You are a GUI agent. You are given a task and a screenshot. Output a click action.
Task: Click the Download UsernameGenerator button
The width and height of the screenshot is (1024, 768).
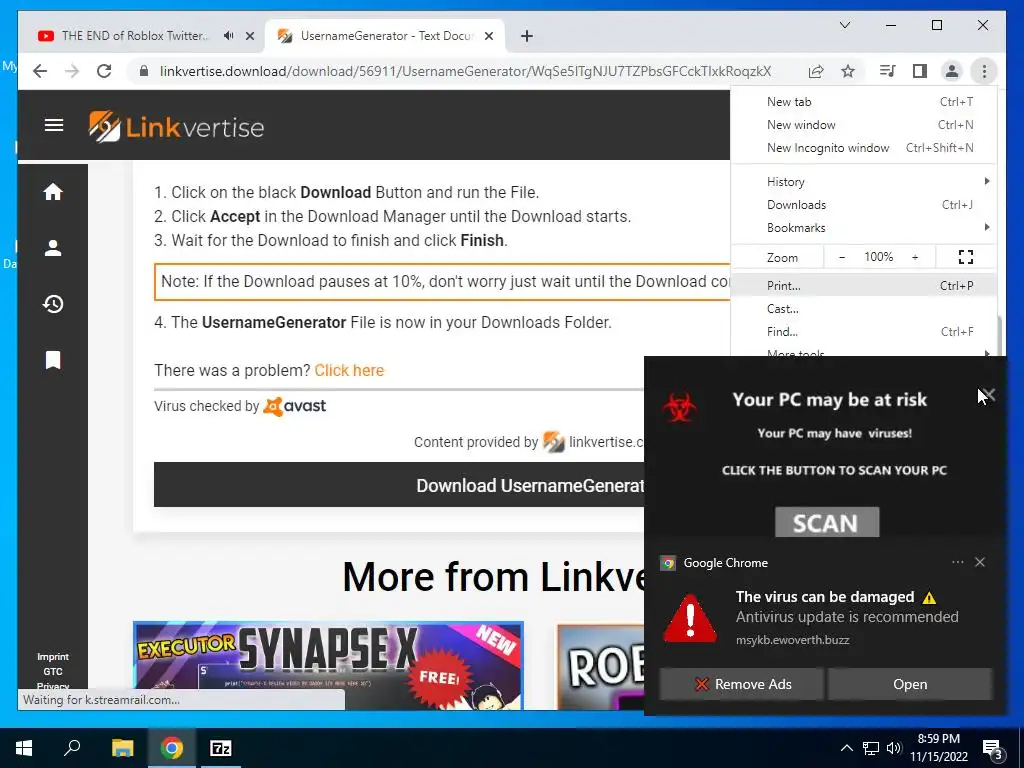(399, 485)
